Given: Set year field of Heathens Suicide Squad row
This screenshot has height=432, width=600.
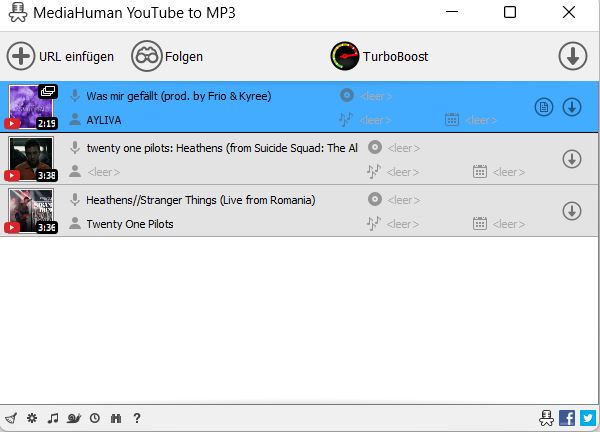Looking at the screenshot, I should (x=509, y=172).
